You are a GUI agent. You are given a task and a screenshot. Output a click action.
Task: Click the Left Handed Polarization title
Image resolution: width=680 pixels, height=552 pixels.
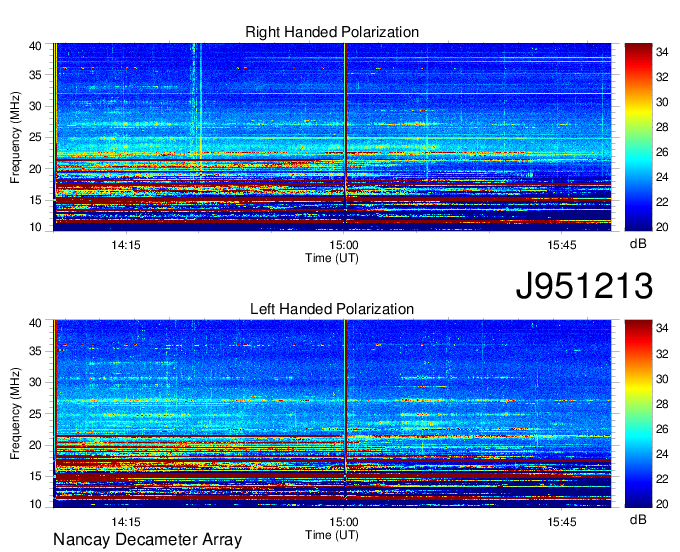tap(332, 309)
